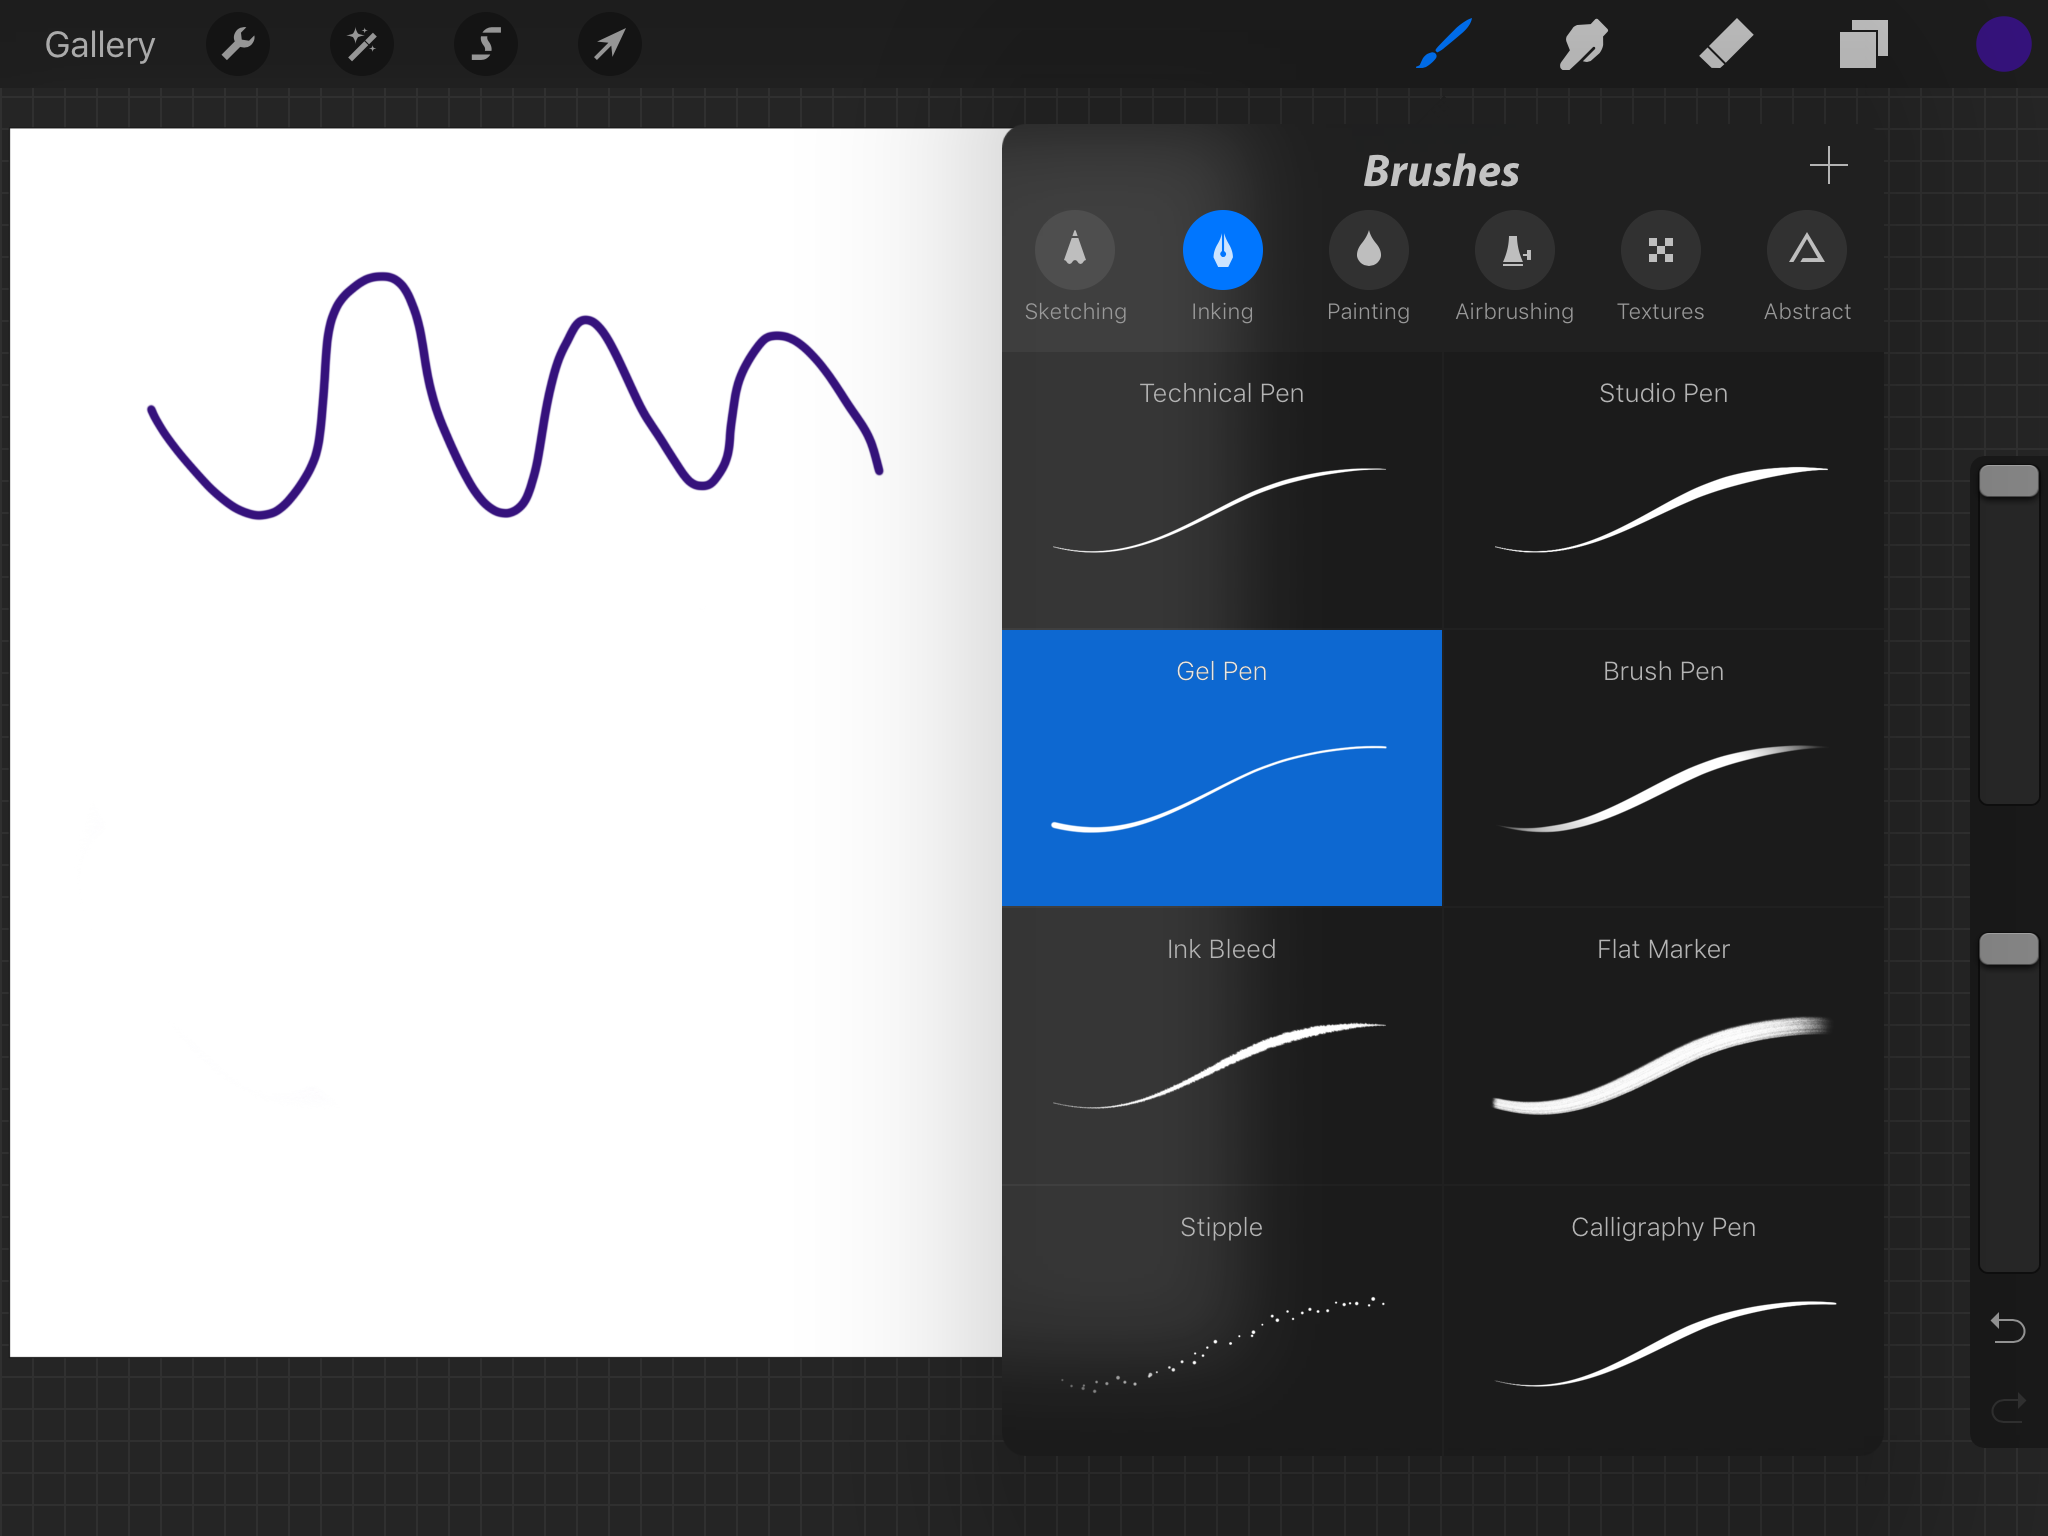Viewport: 2048px width, 1536px height.
Task: Open the Layers panel icon
Action: (1863, 45)
